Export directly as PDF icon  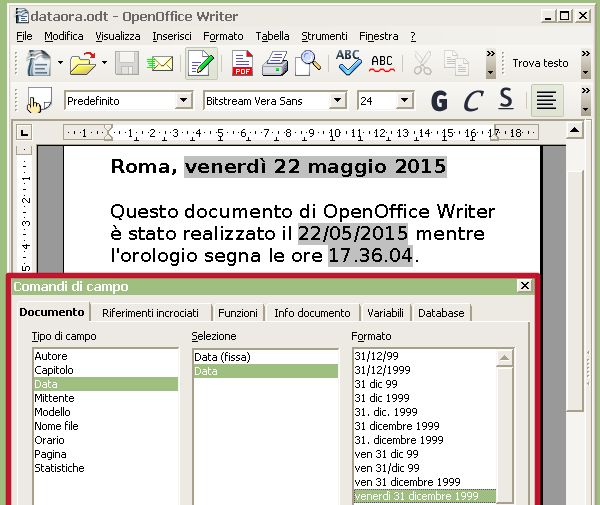[243, 63]
